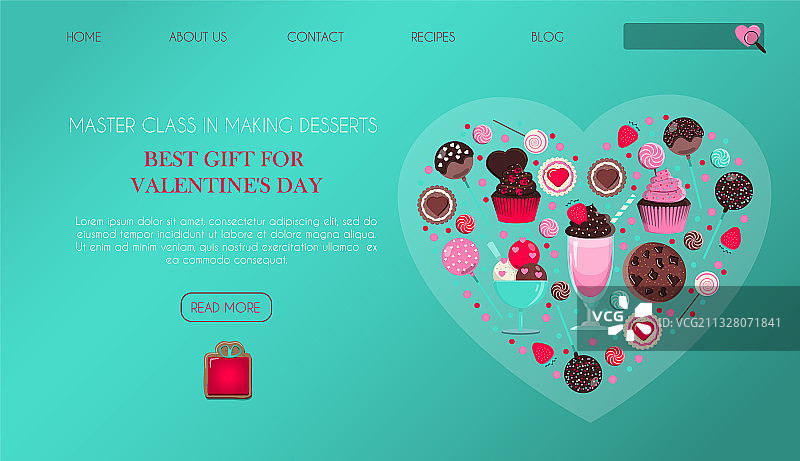
Task: Click the Master Class in Making Desserts title
Action: (x=223, y=125)
